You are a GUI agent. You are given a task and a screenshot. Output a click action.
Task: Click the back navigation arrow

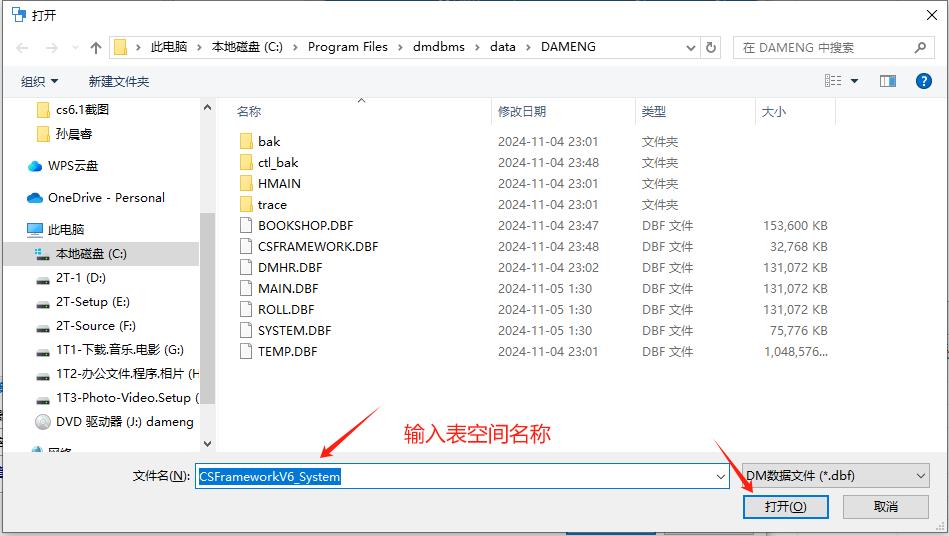23,47
